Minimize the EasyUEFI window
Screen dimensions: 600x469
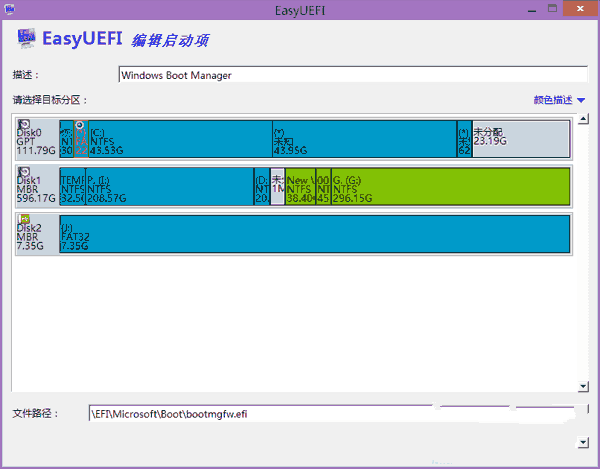[532, 9]
